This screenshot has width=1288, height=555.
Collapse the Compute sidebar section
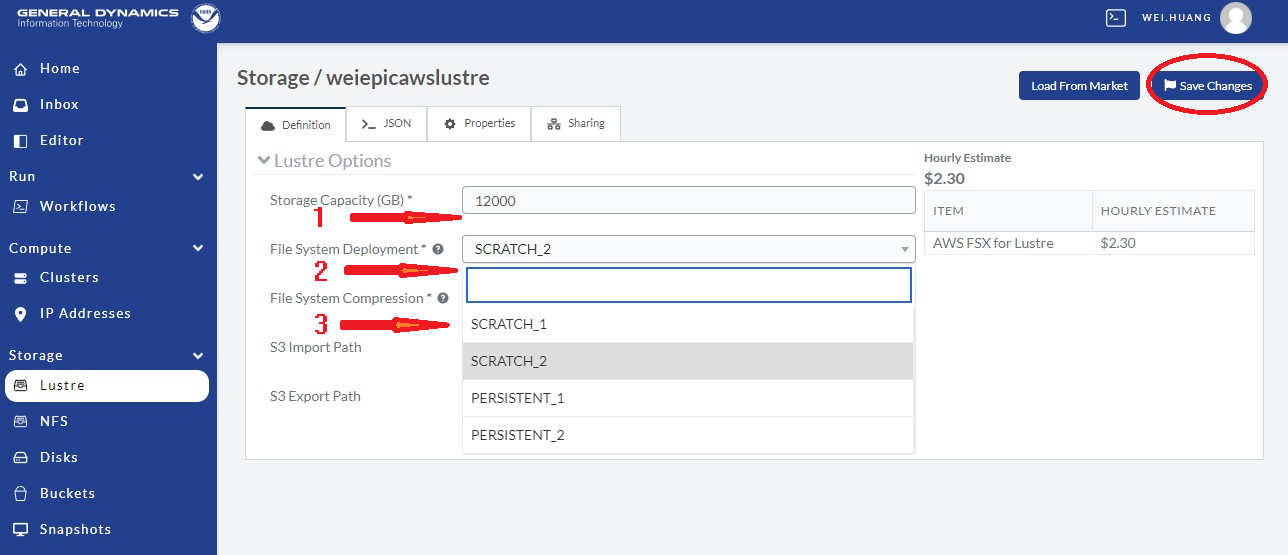coord(198,248)
